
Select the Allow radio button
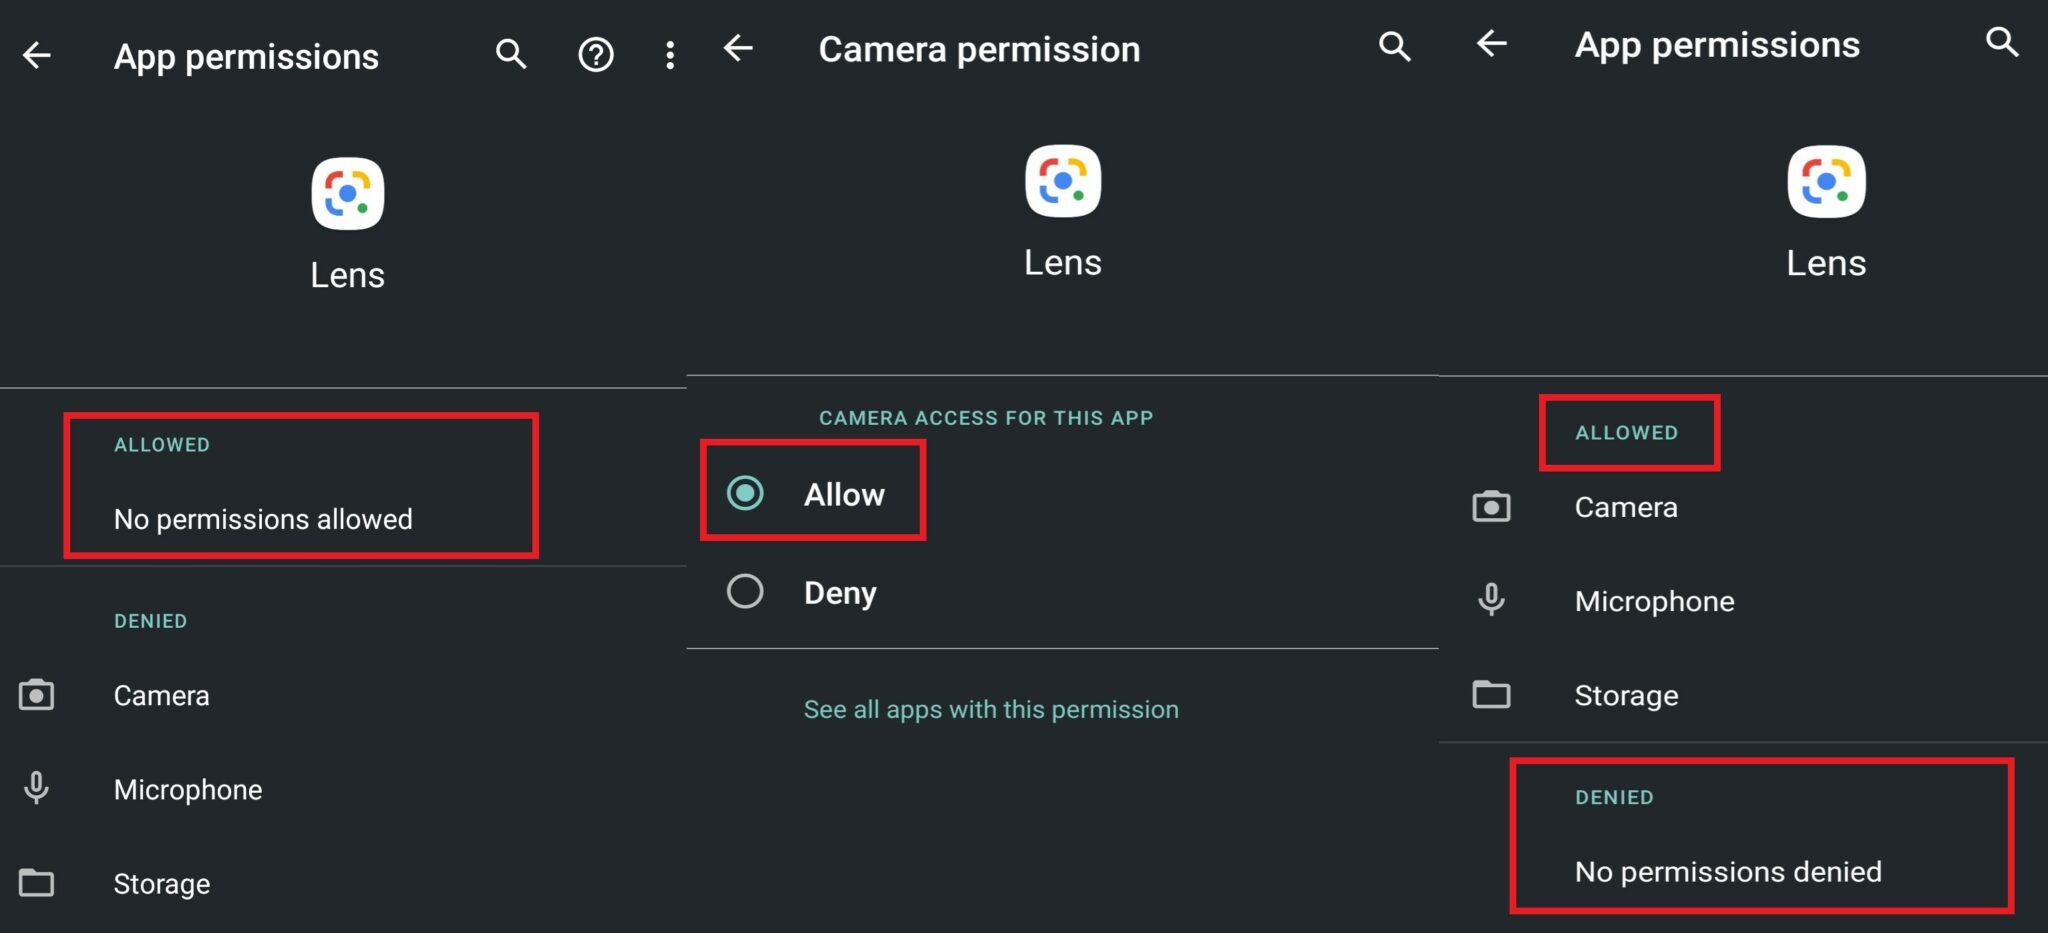point(744,493)
